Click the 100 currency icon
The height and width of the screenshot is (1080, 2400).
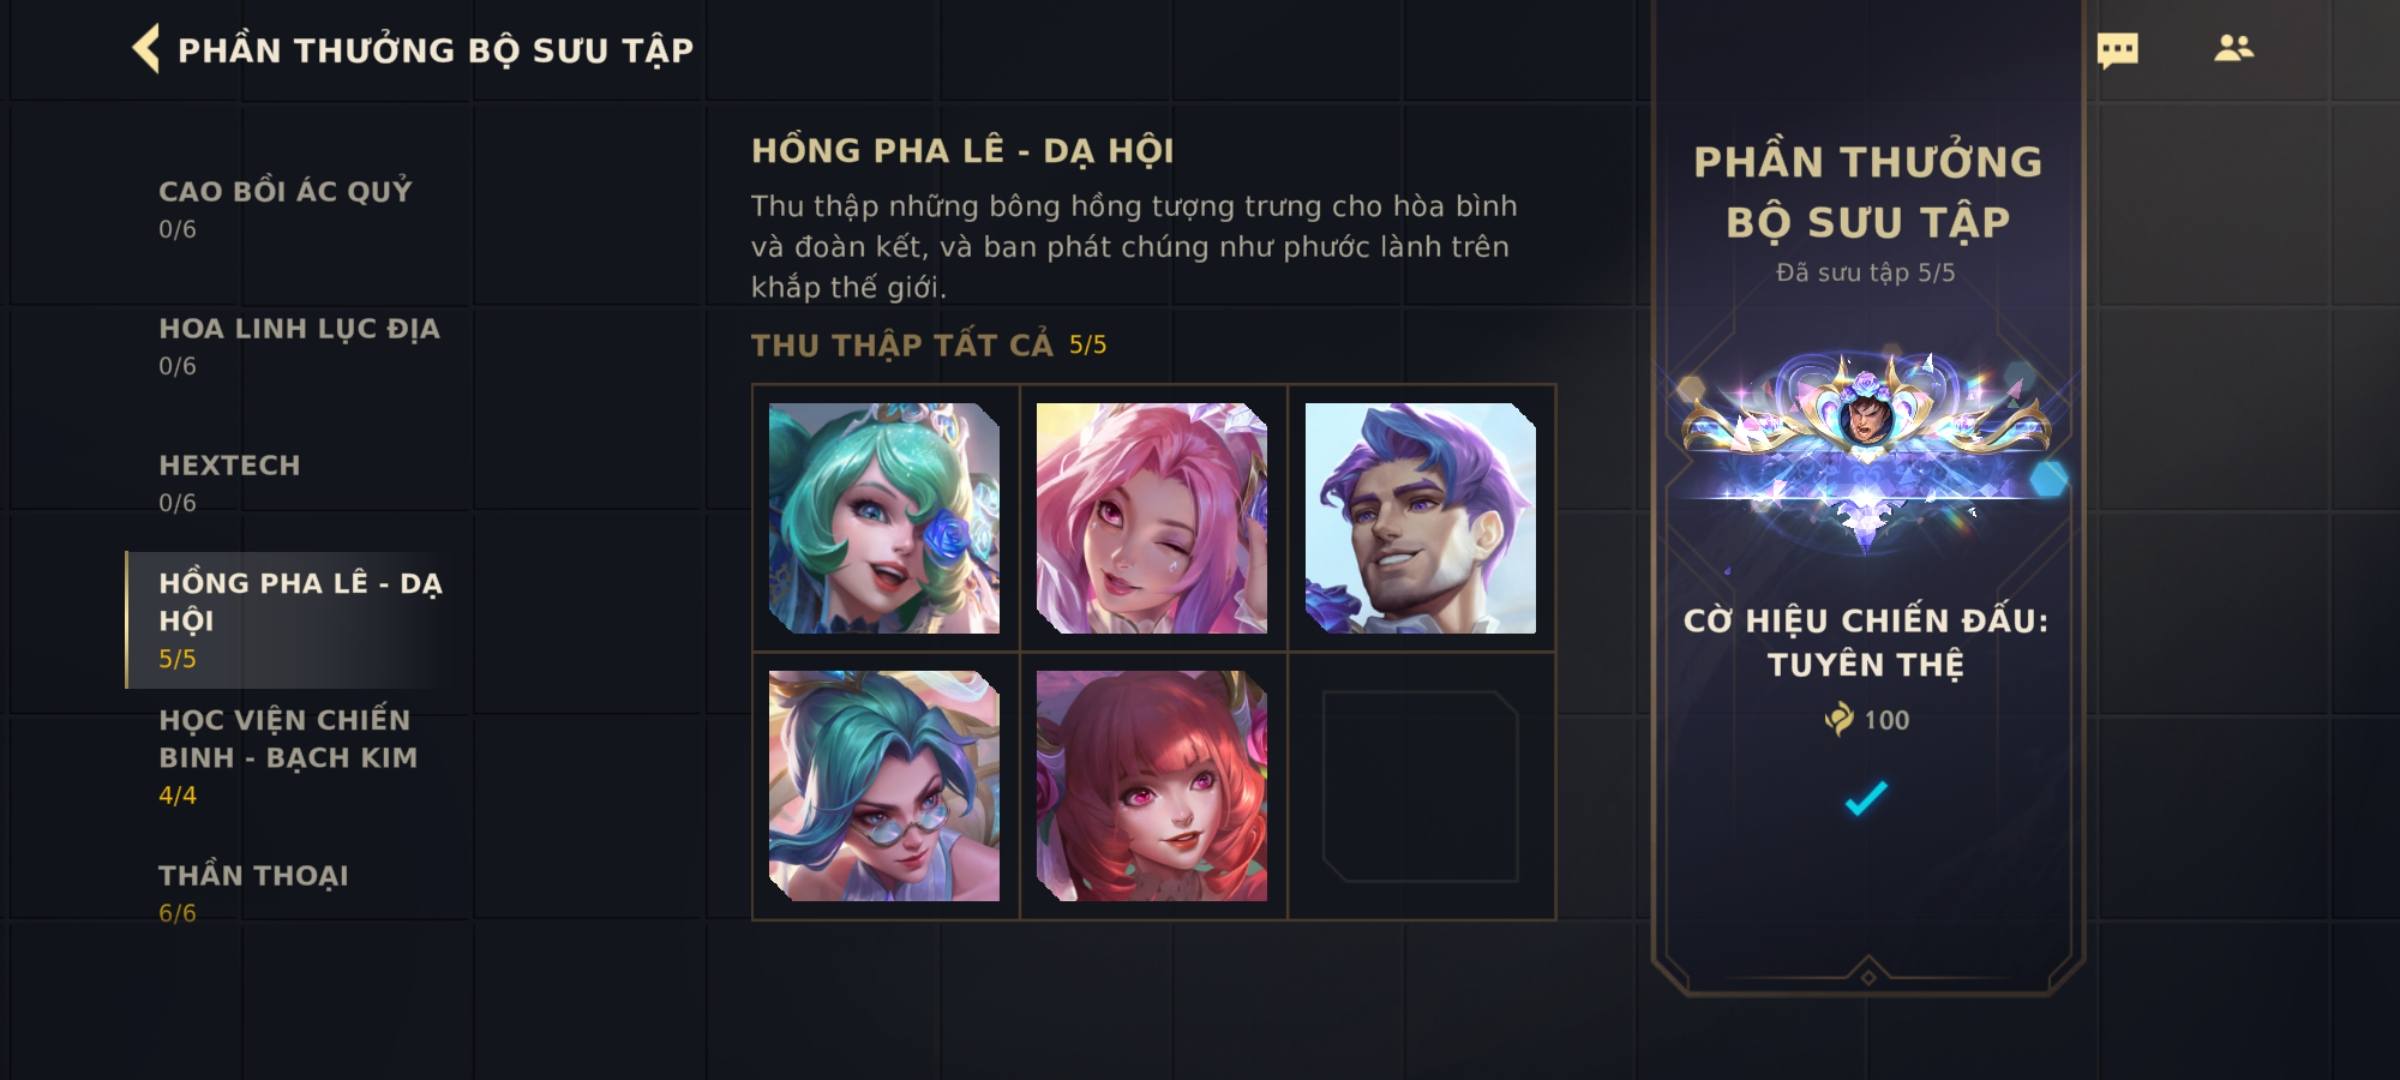click(1838, 719)
